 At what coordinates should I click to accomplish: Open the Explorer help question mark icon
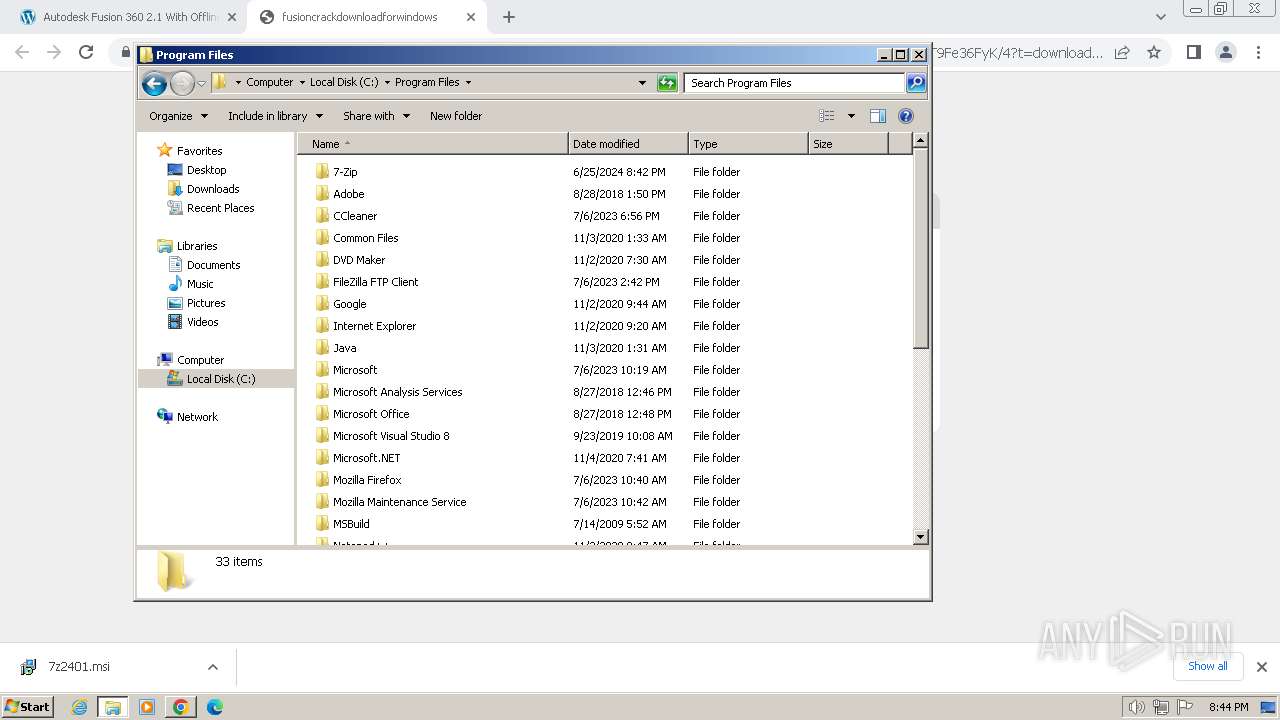click(906, 116)
